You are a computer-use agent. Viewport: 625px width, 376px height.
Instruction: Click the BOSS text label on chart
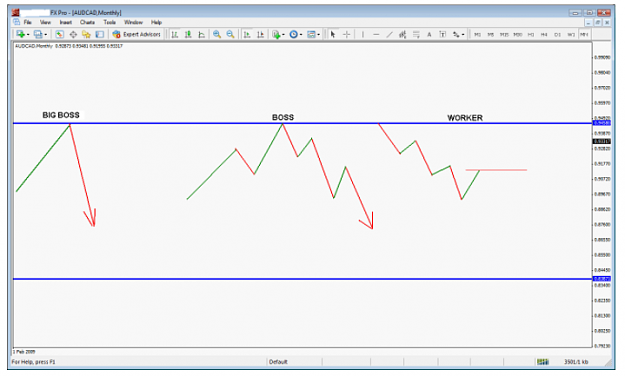coord(283,117)
